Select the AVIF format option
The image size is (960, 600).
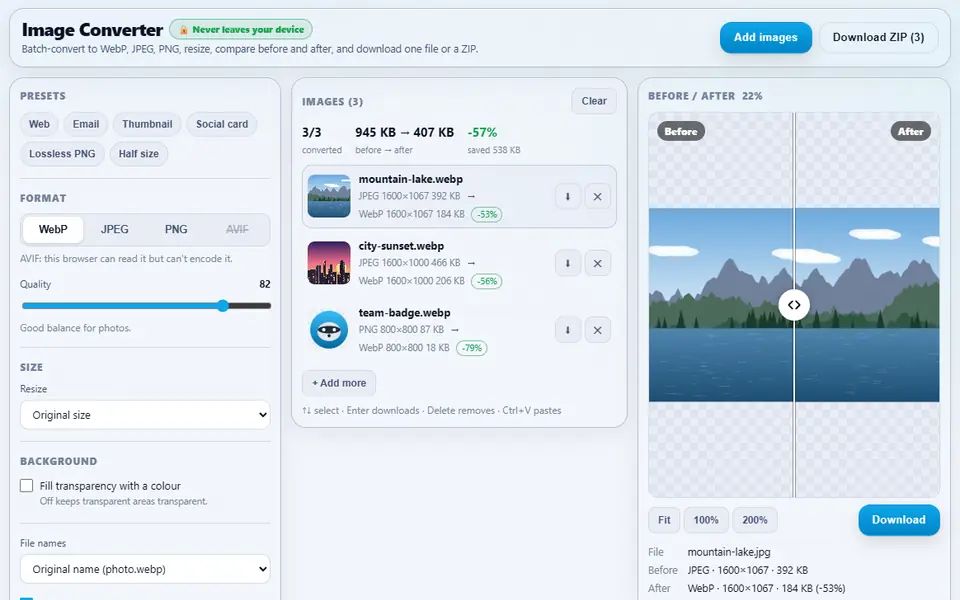(x=237, y=230)
